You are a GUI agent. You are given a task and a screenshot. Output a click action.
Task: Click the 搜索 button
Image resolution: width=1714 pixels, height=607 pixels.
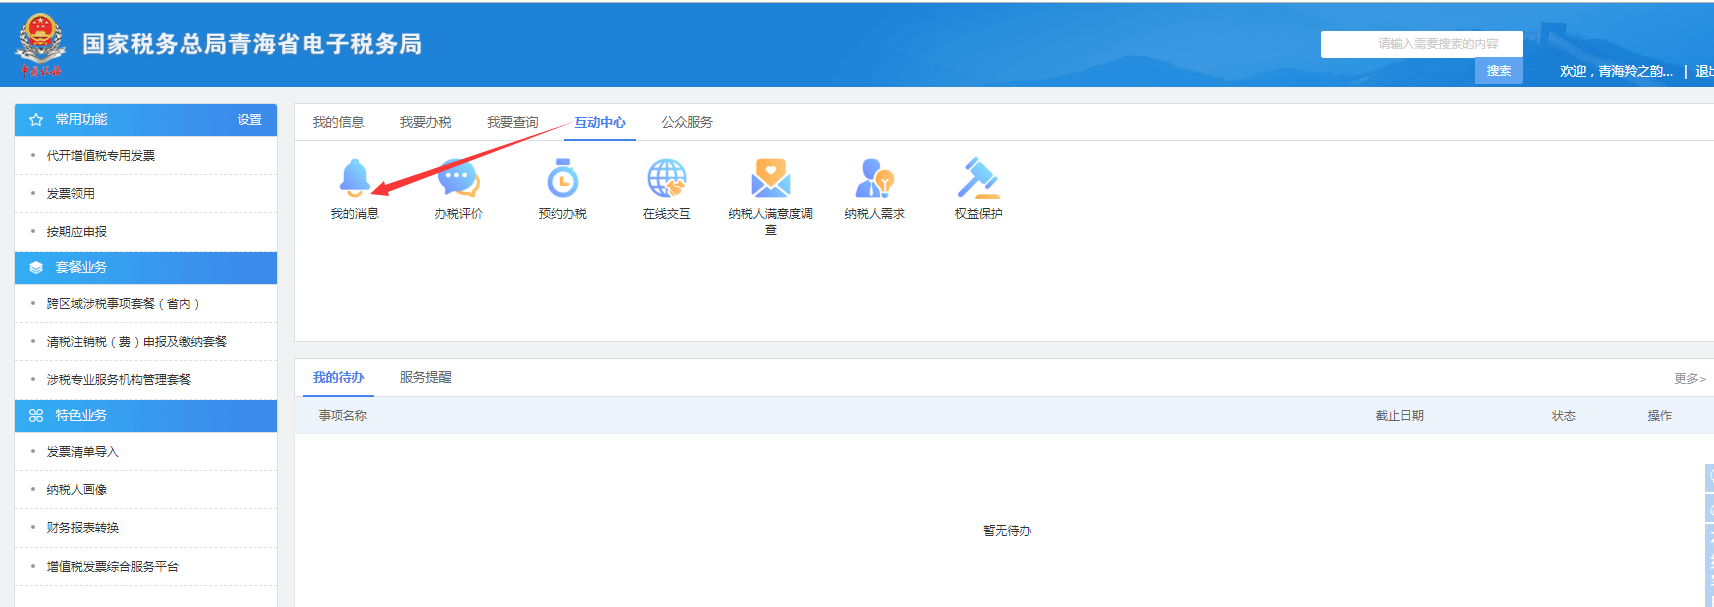tap(1498, 71)
